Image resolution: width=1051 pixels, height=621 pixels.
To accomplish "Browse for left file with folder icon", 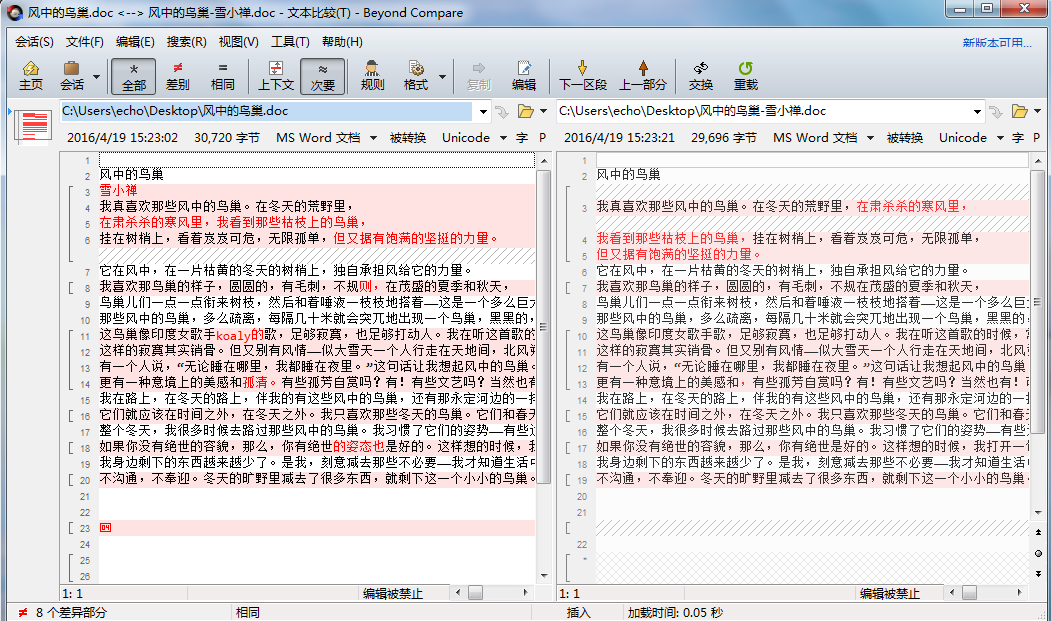I will coord(524,111).
